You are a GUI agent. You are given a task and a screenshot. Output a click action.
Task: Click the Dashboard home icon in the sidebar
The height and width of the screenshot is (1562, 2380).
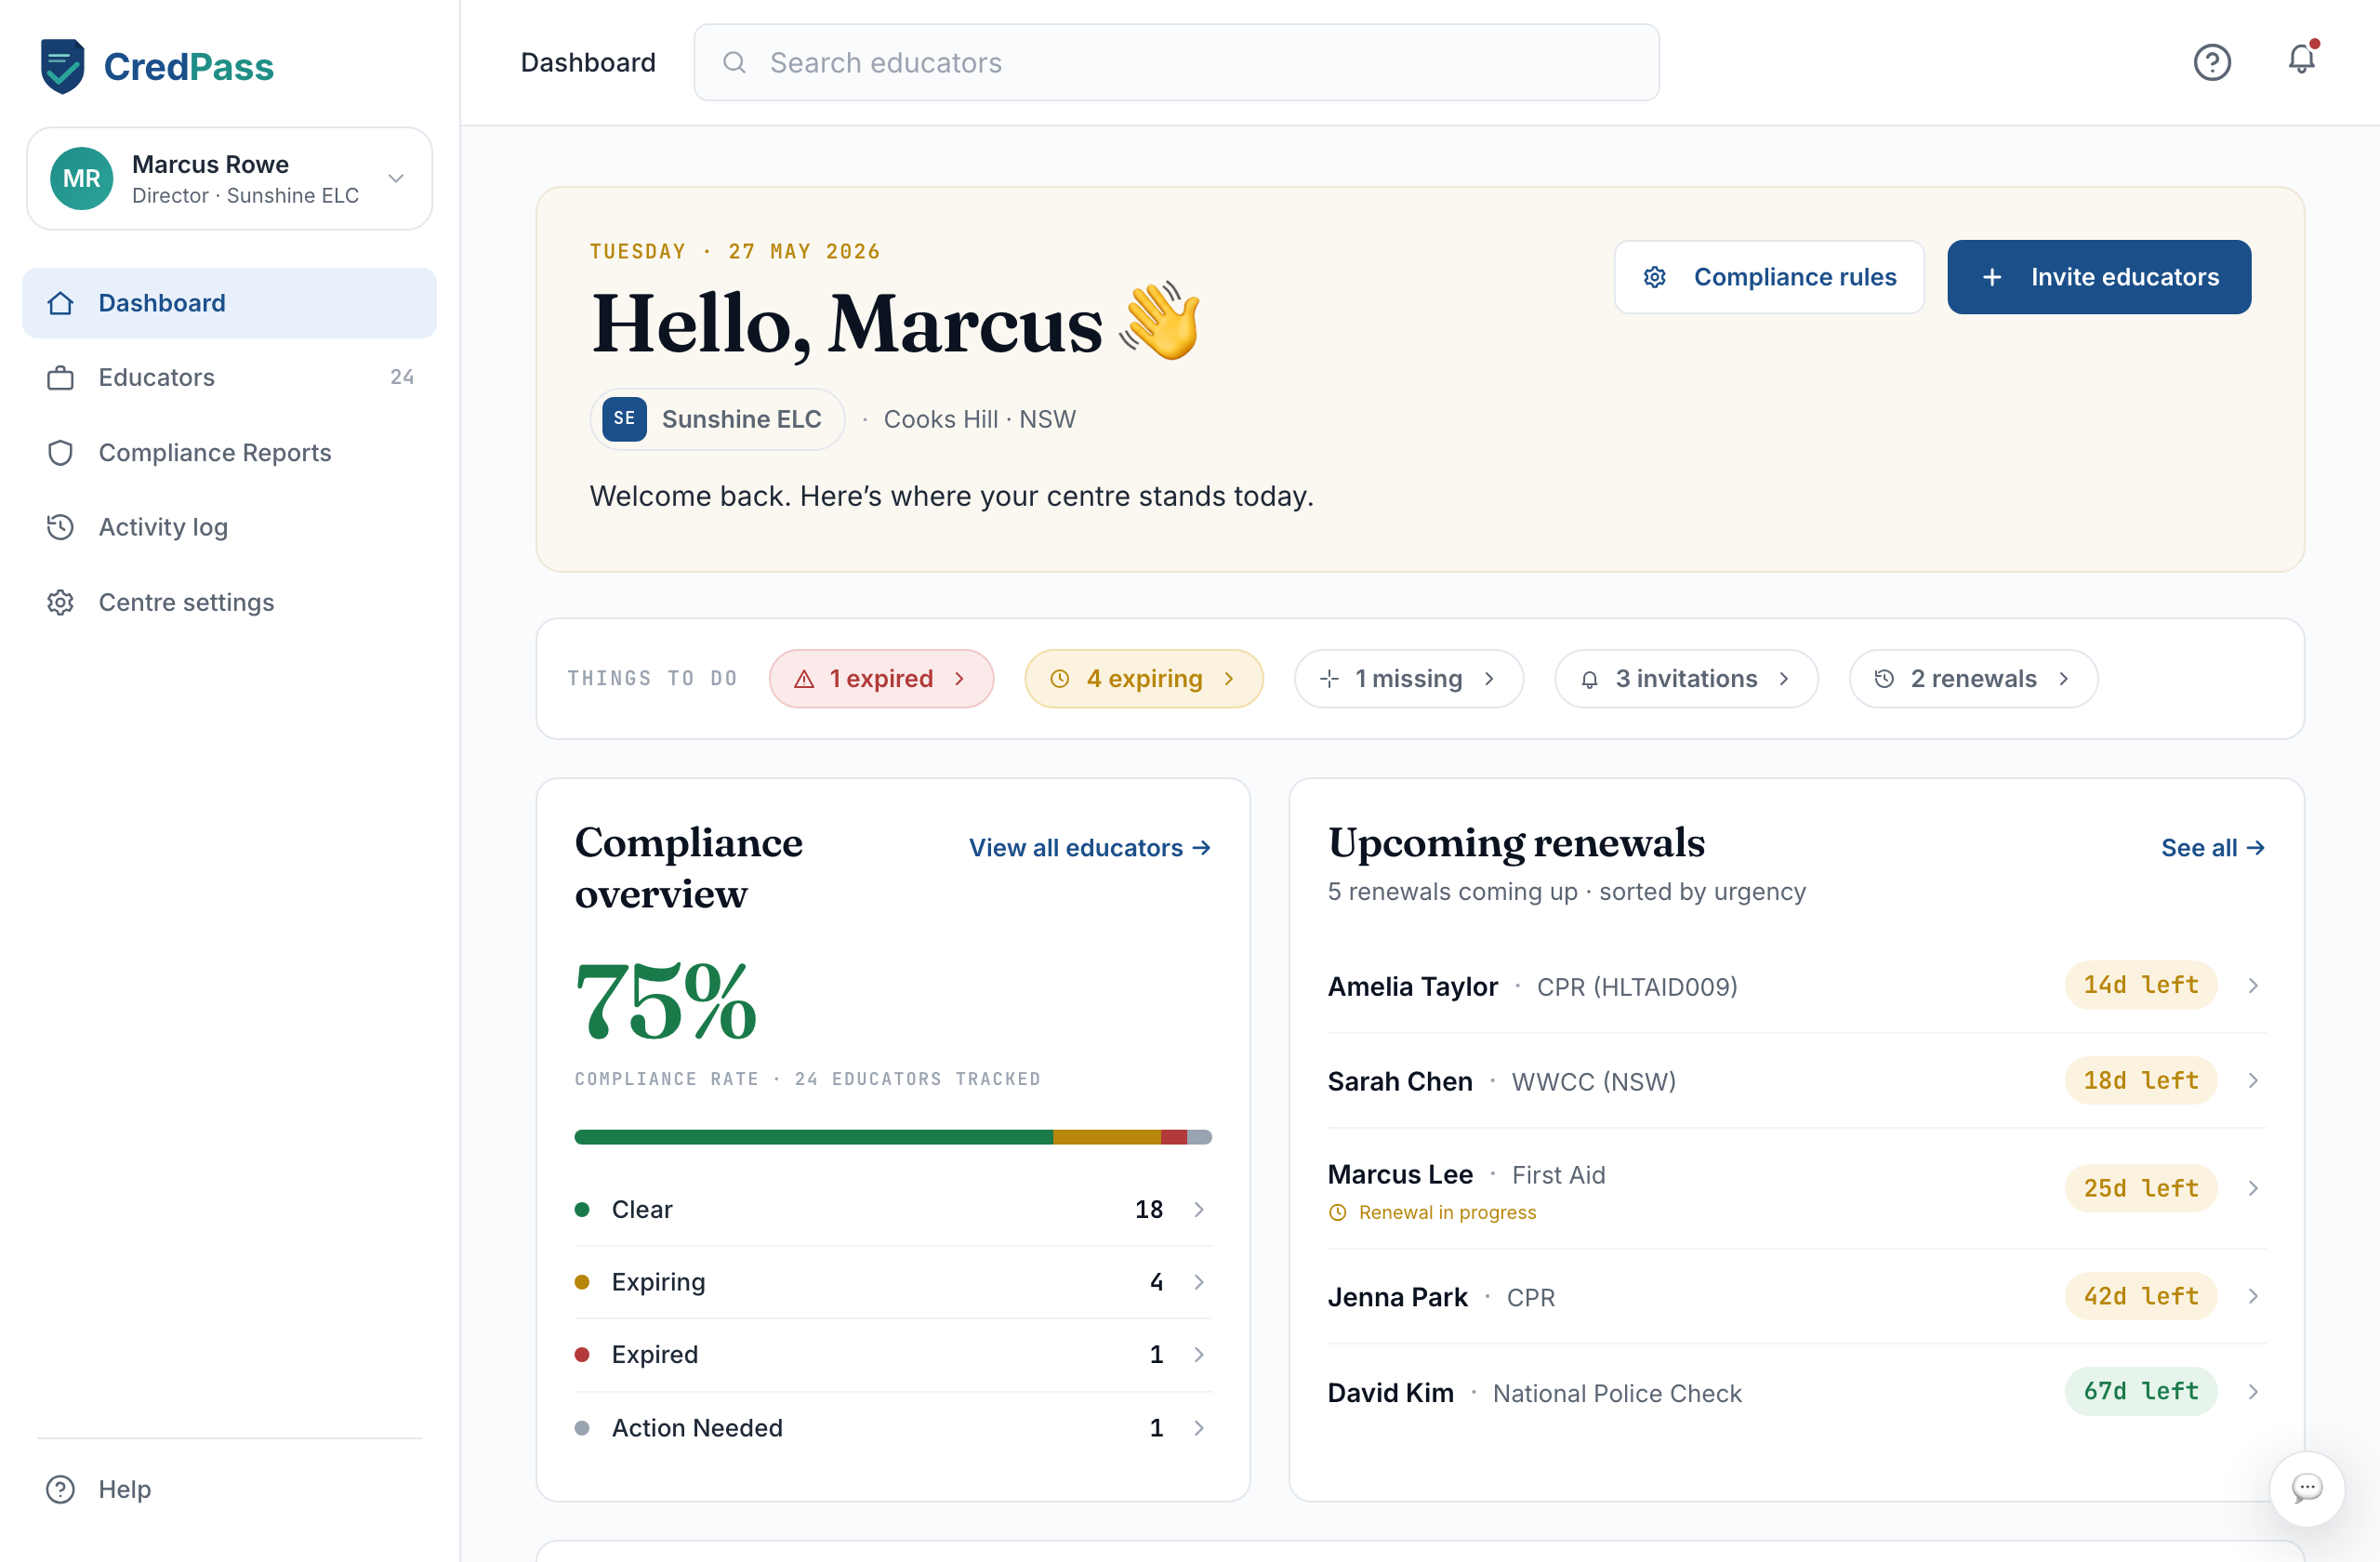[60, 302]
